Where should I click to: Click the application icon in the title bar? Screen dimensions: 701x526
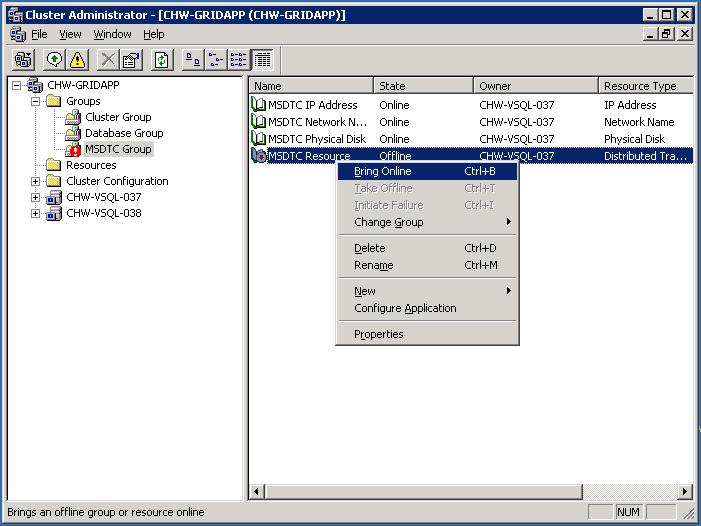point(16,15)
